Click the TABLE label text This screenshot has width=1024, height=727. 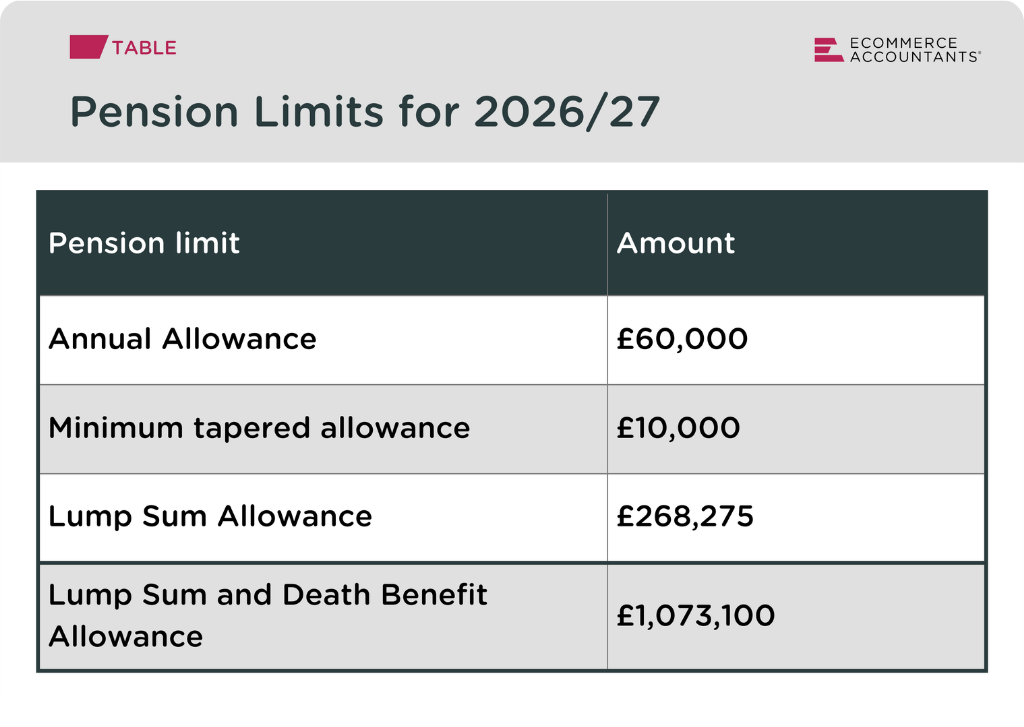point(144,48)
